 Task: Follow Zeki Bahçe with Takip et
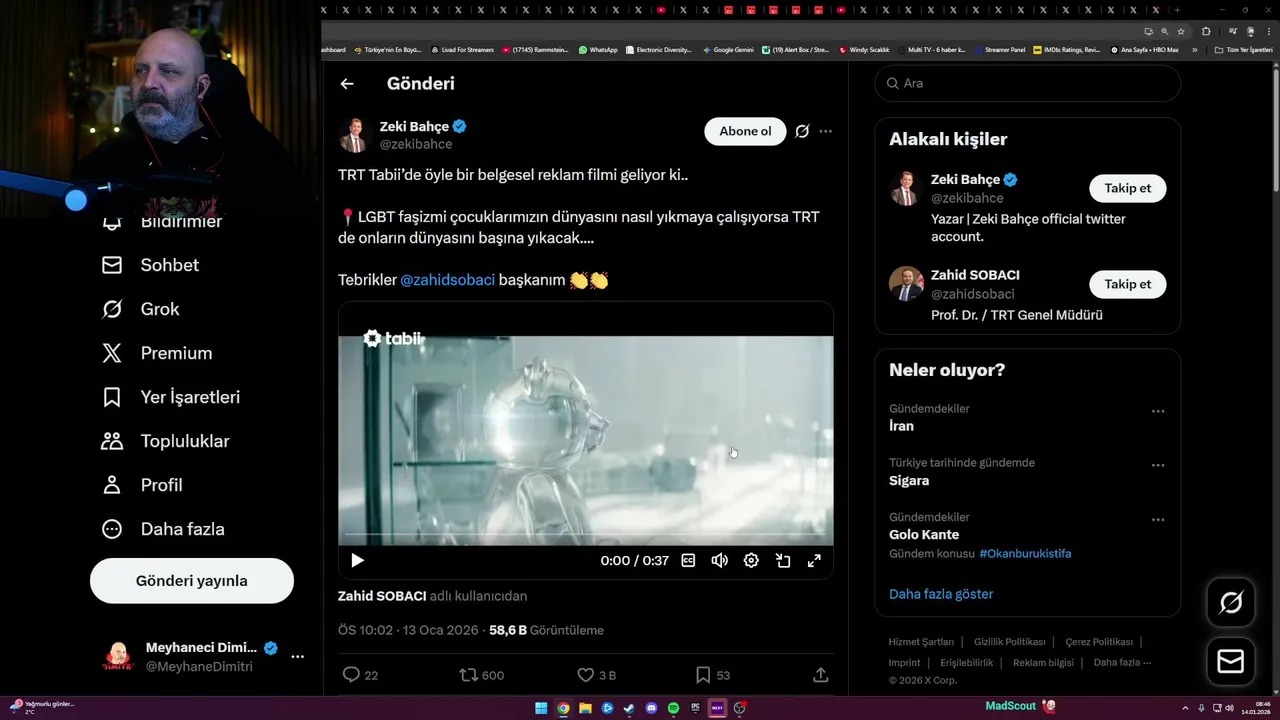pyautogui.click(x=1127, y=188)
